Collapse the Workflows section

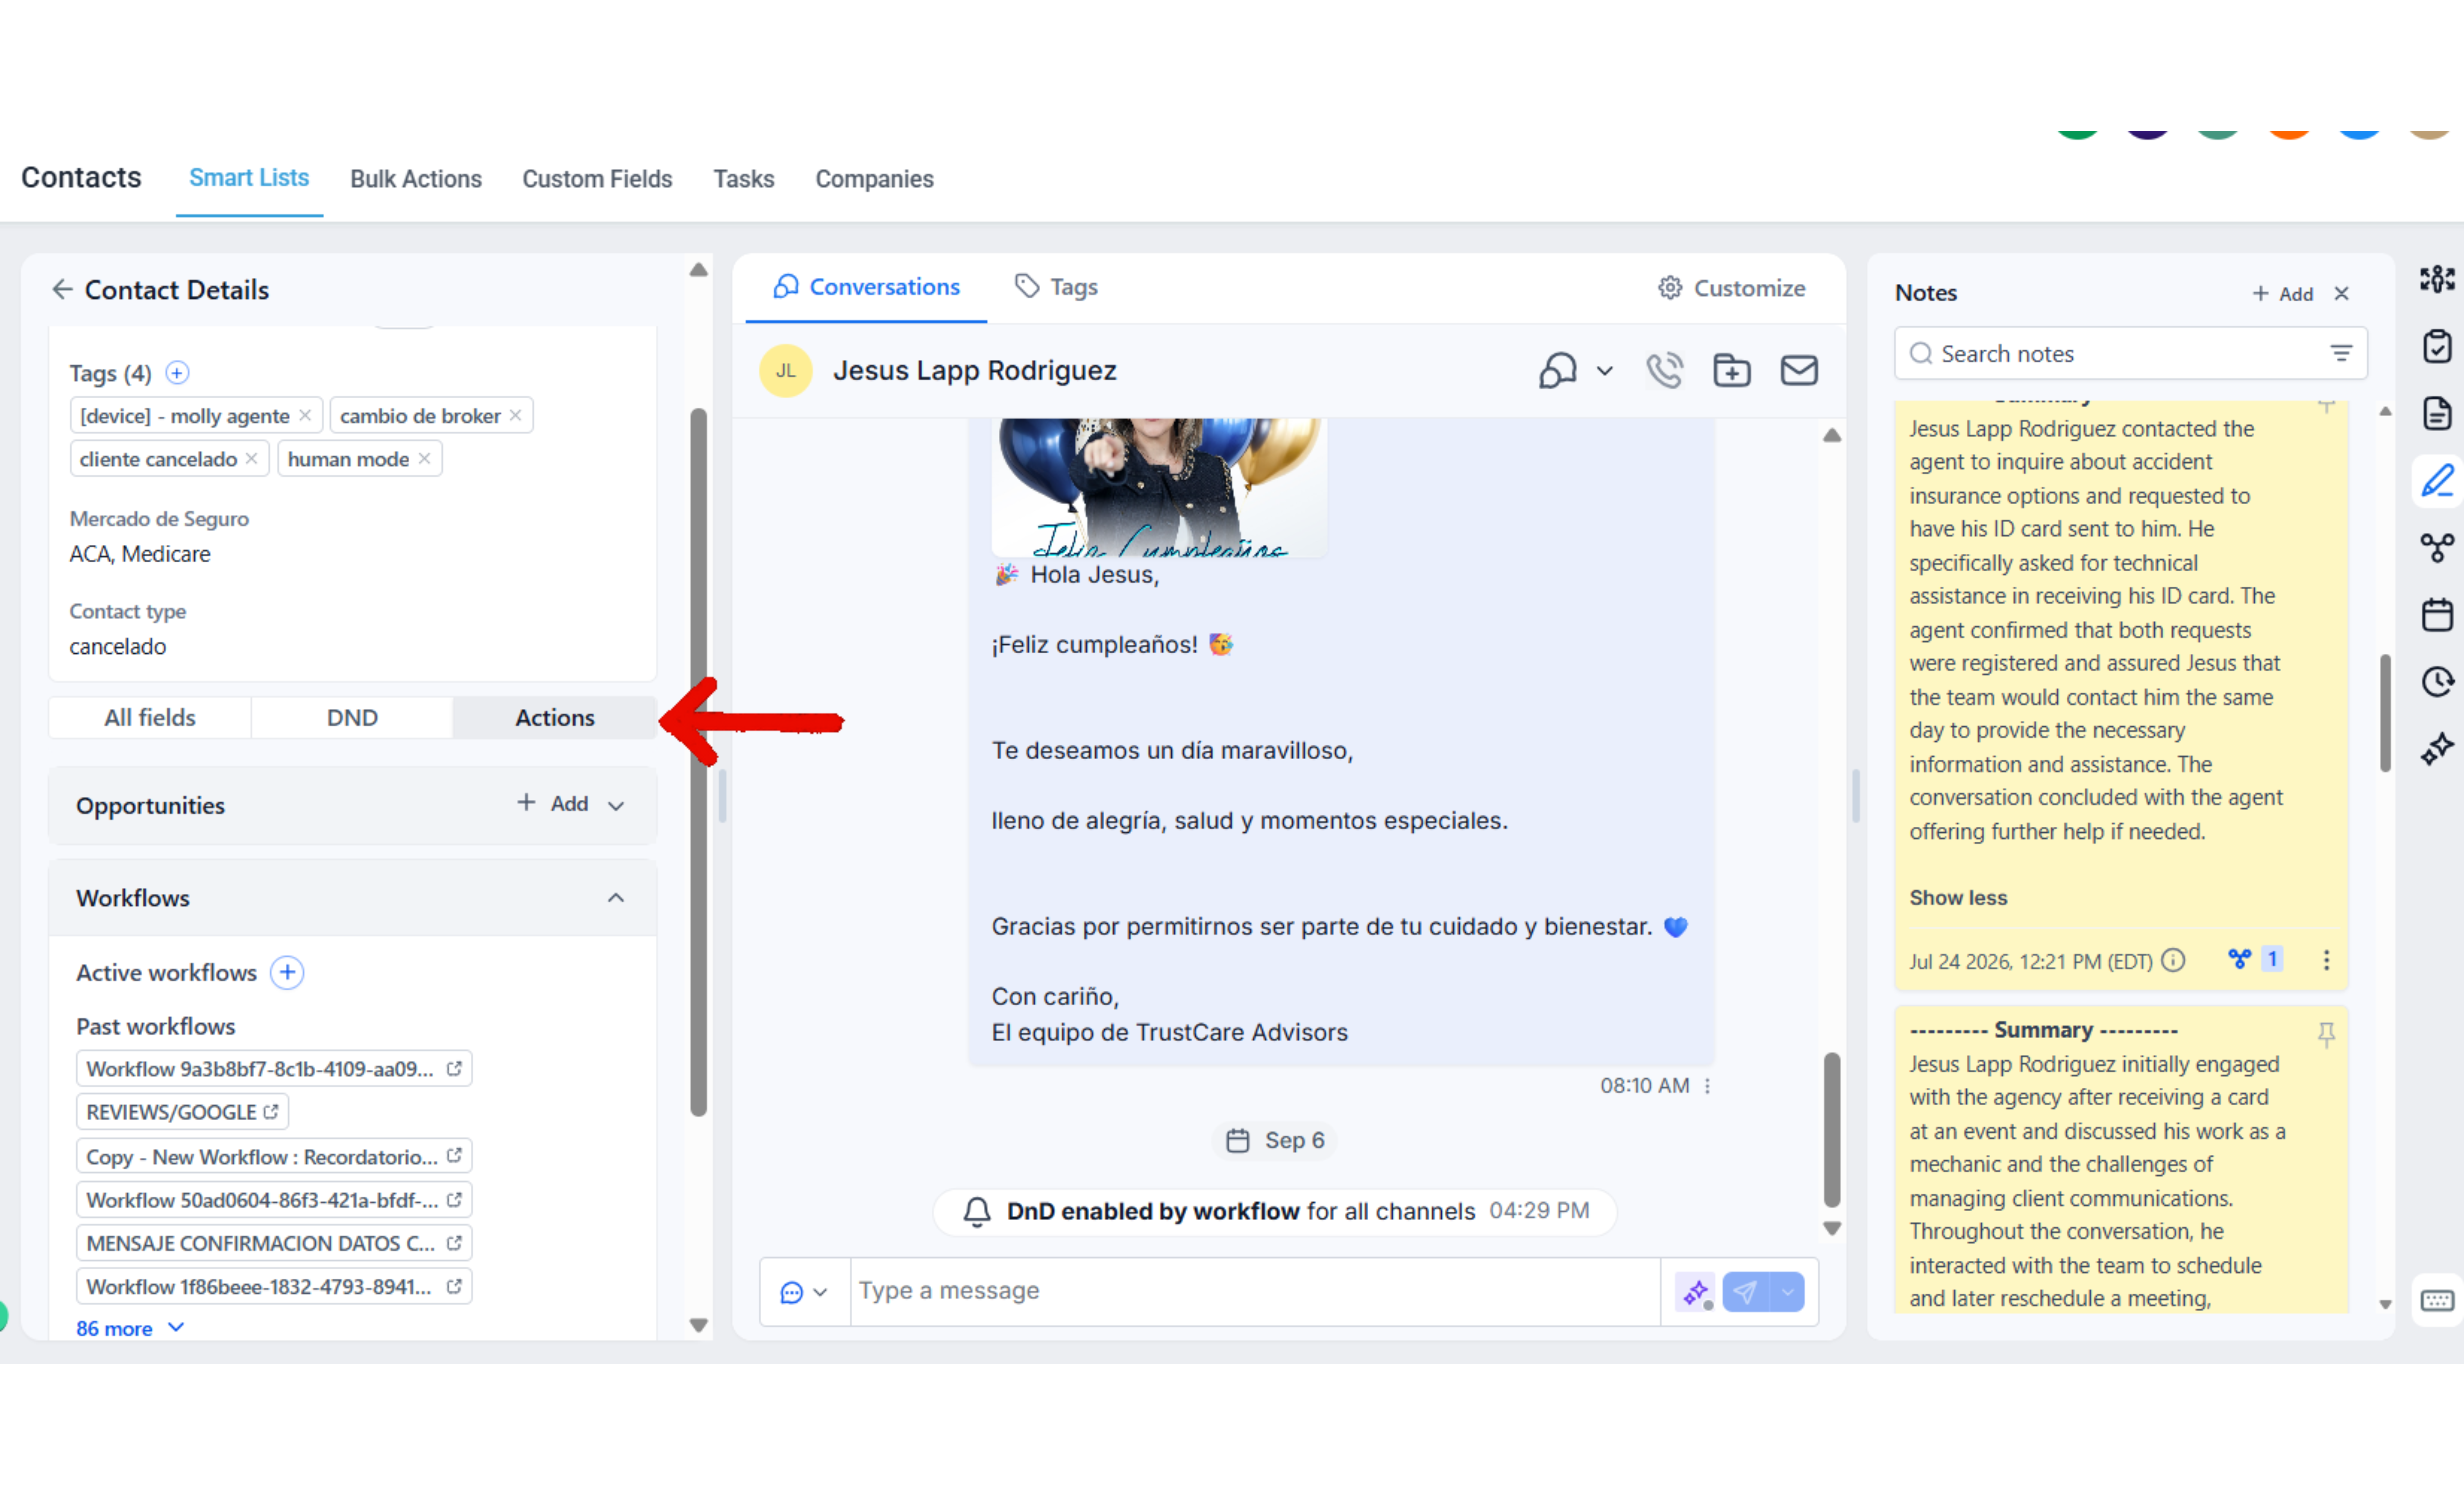(x=616, y=898)
